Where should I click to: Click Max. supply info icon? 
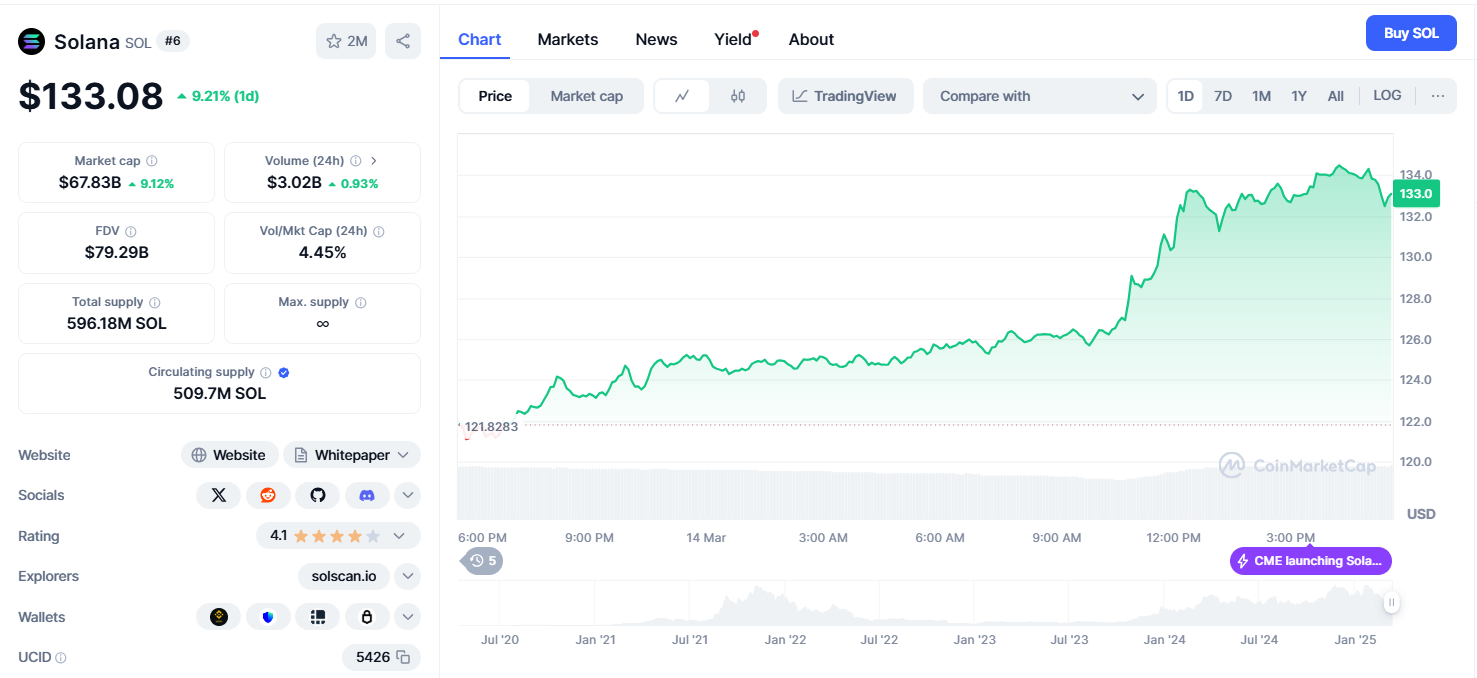pos(360,302)
